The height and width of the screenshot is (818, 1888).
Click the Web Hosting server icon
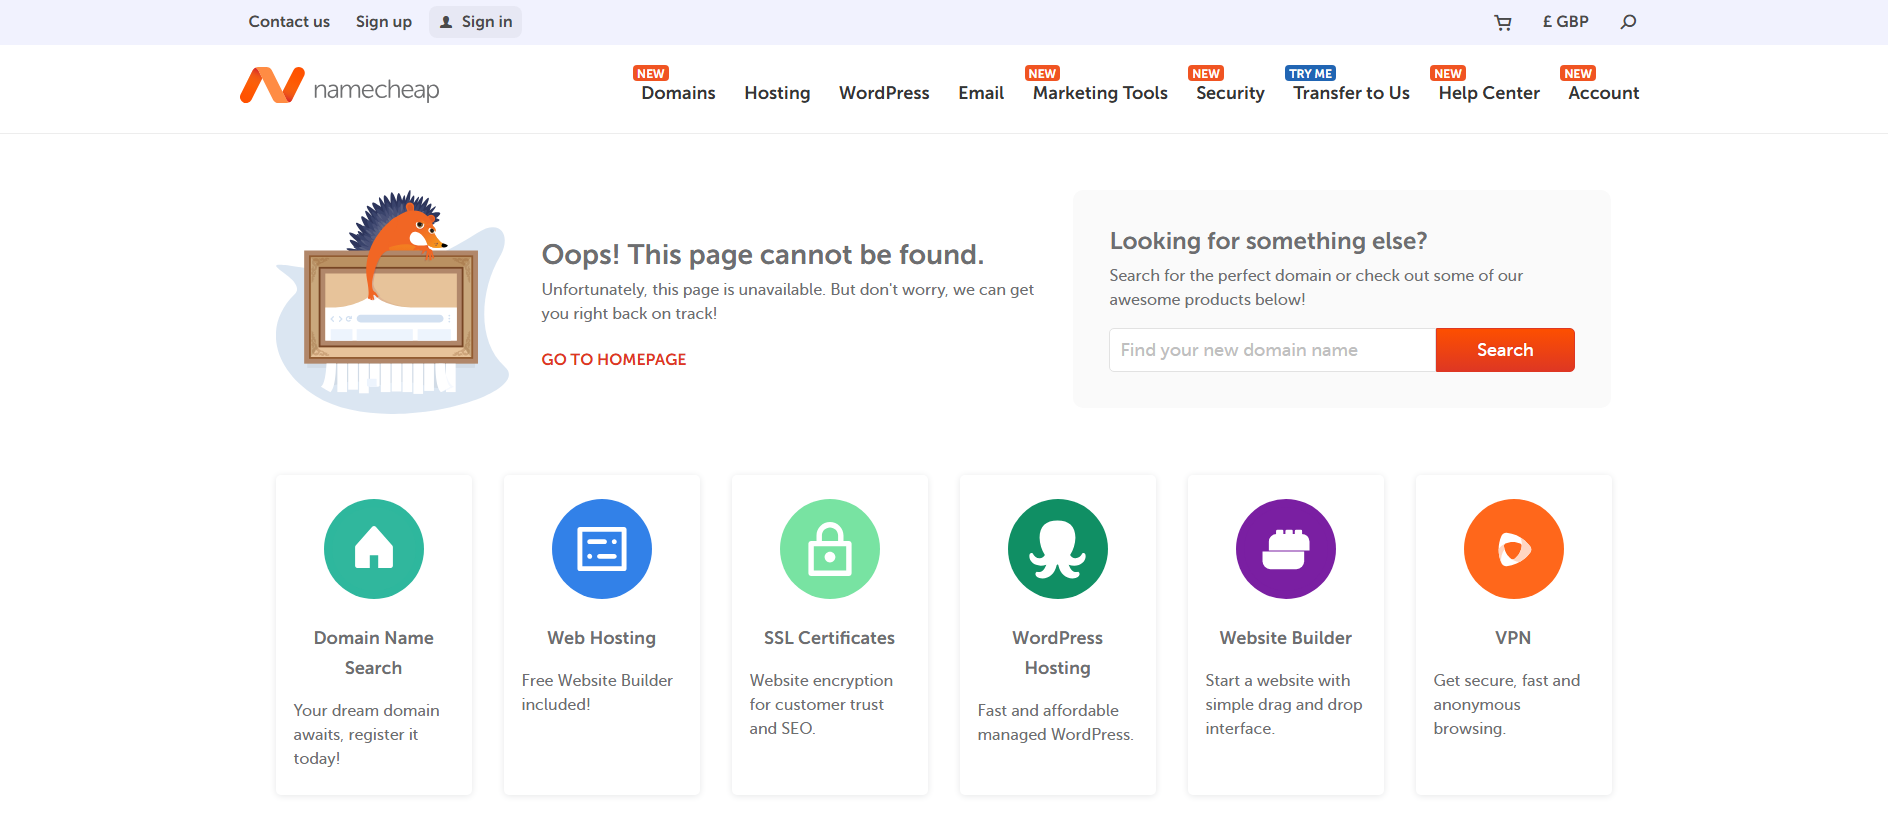[x=602, y=549]
